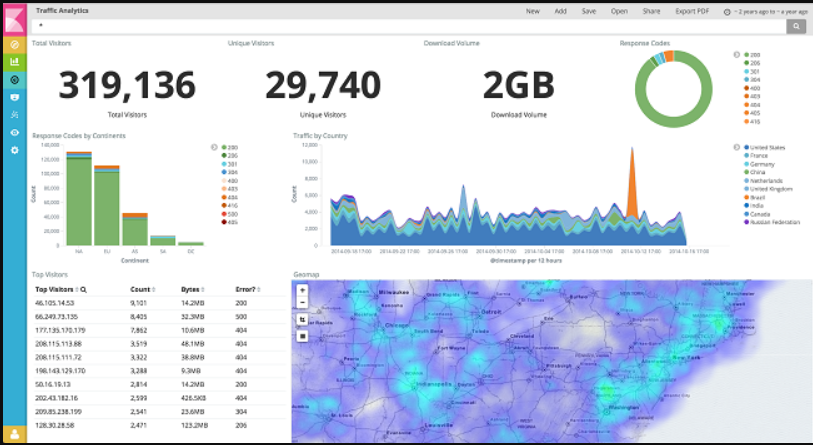This screenshot has width=813, height=445.
Task: Select the Geomap draw rectangle tool
Action: click(x=302, y=336)
